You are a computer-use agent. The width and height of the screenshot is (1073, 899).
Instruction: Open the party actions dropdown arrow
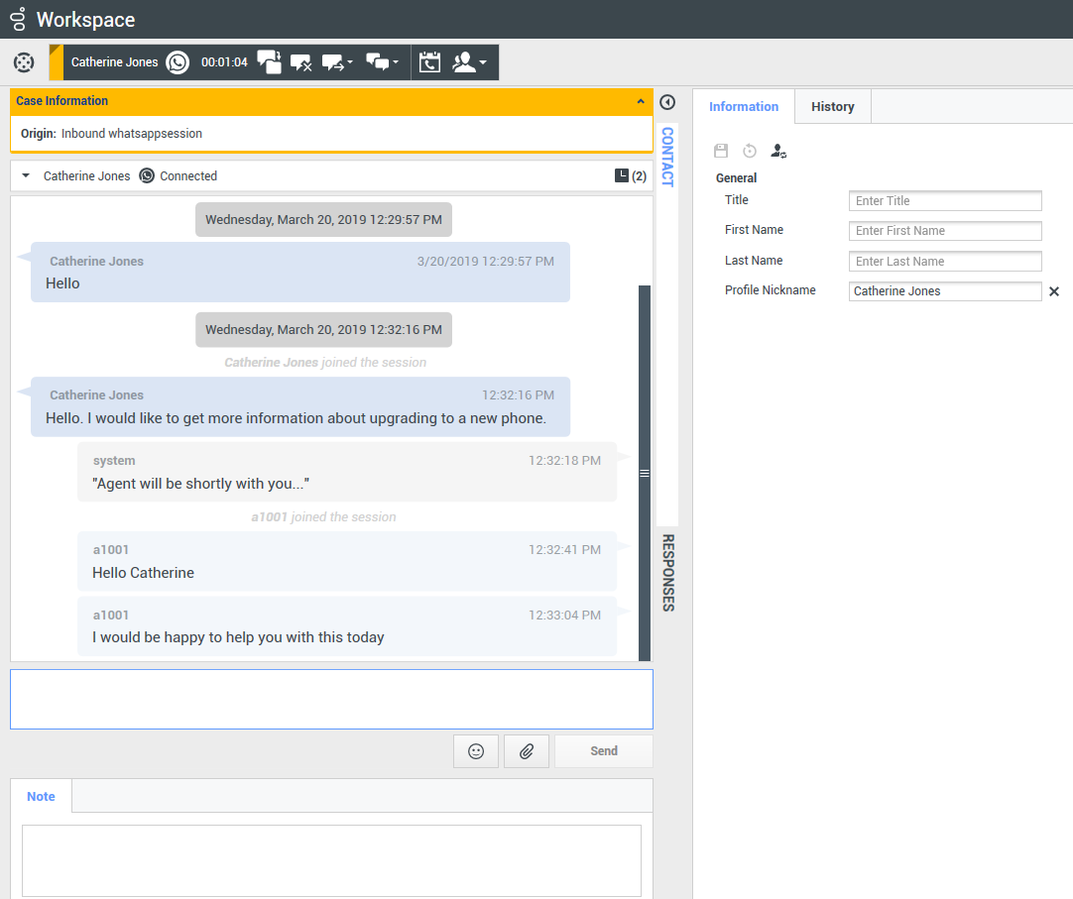click(483, 62)
